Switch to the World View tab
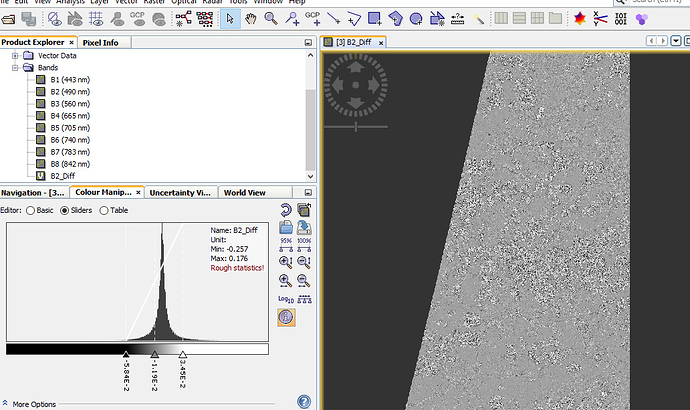The height and width of the screenshot is (410, 690). [245, 193]
